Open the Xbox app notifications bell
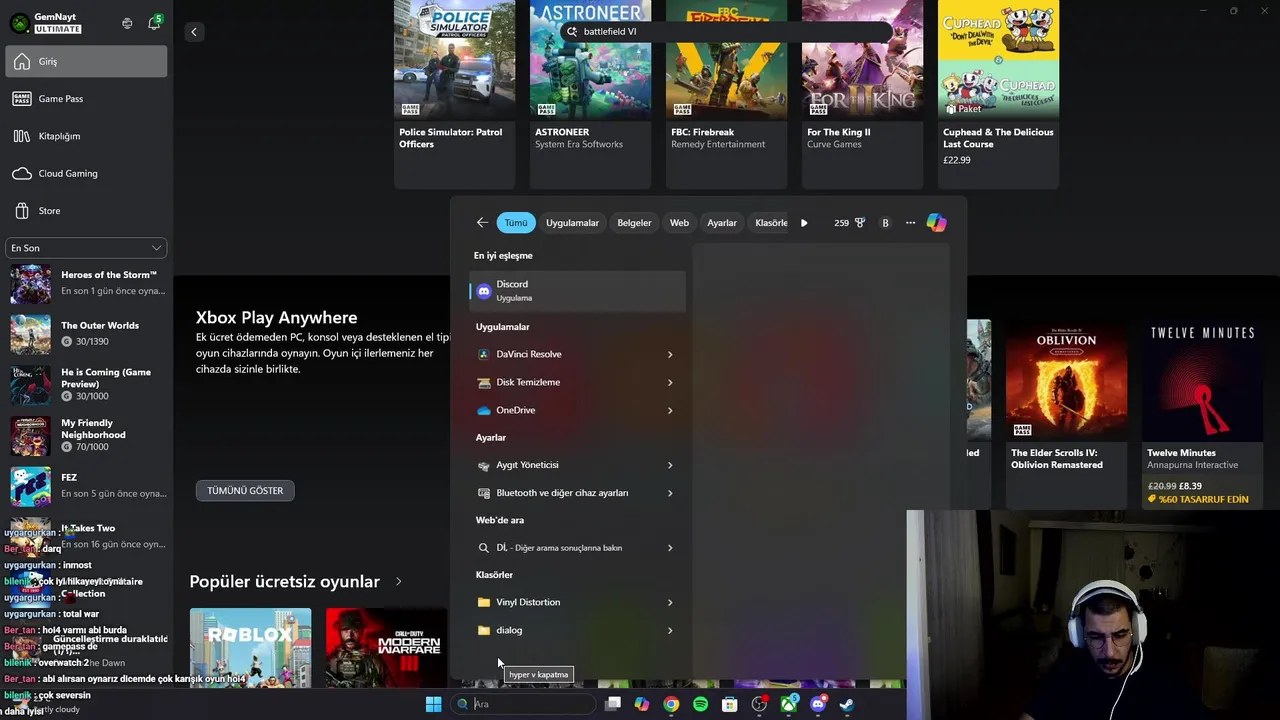This screenshot has width=1280, height=720. click(x=154, y=23)
